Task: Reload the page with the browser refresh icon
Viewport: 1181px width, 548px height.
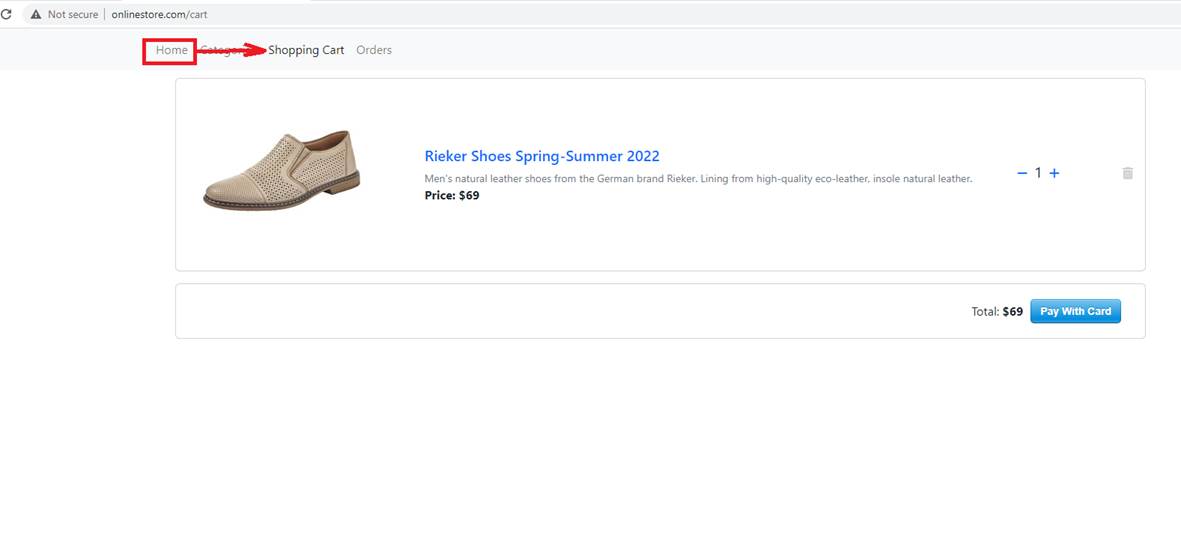Action: click(5, 15)
